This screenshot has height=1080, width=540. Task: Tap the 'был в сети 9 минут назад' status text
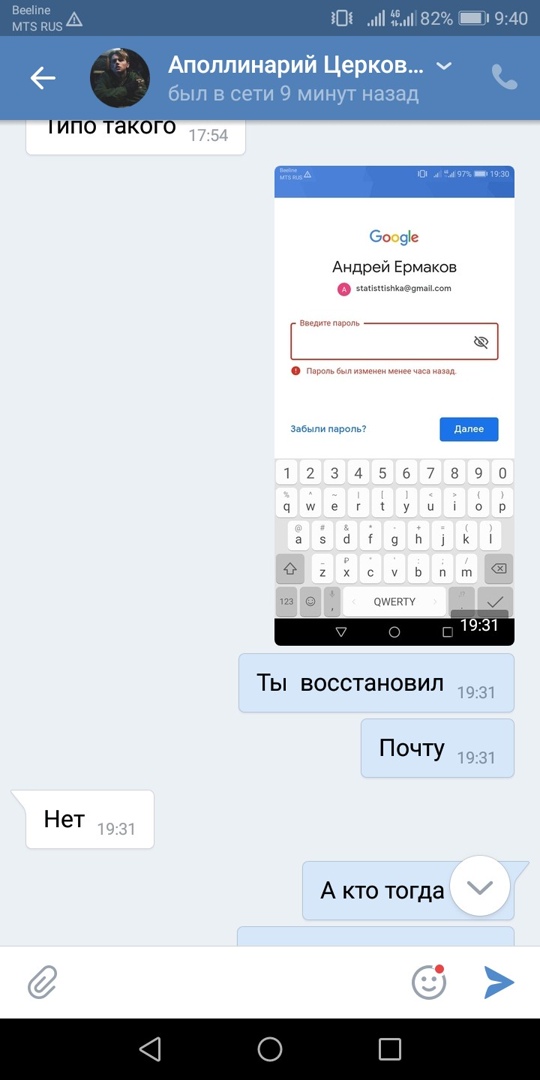(x=293, y=94)
